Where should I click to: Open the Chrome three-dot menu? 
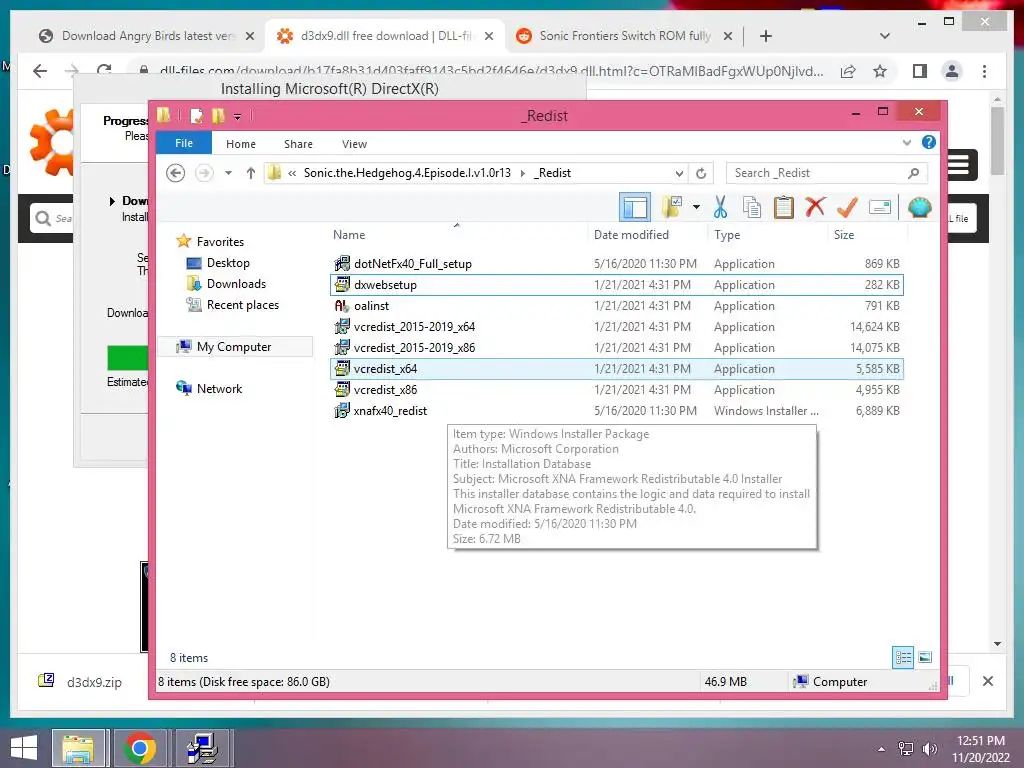coord(984,71)
